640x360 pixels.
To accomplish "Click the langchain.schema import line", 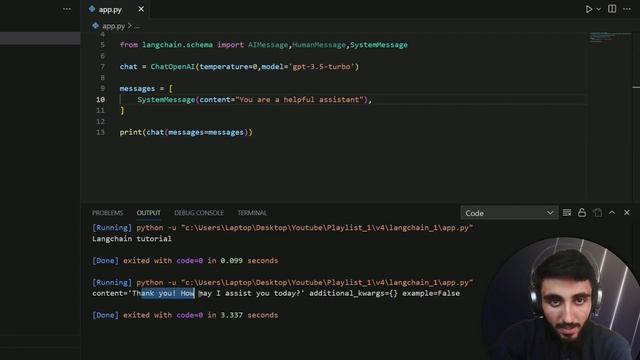I will coord(264,45).
